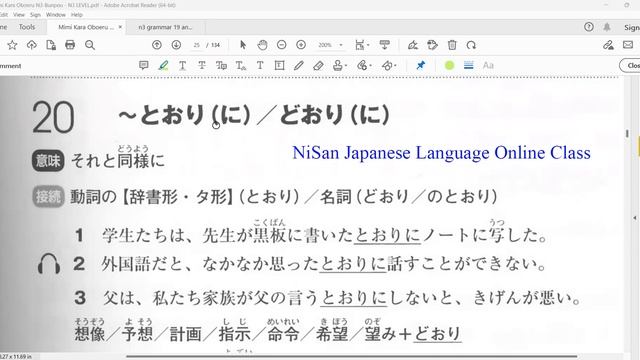Click the upload to cloud icon
This screenshot has height=360, width=640.
[x=31, y=45]
